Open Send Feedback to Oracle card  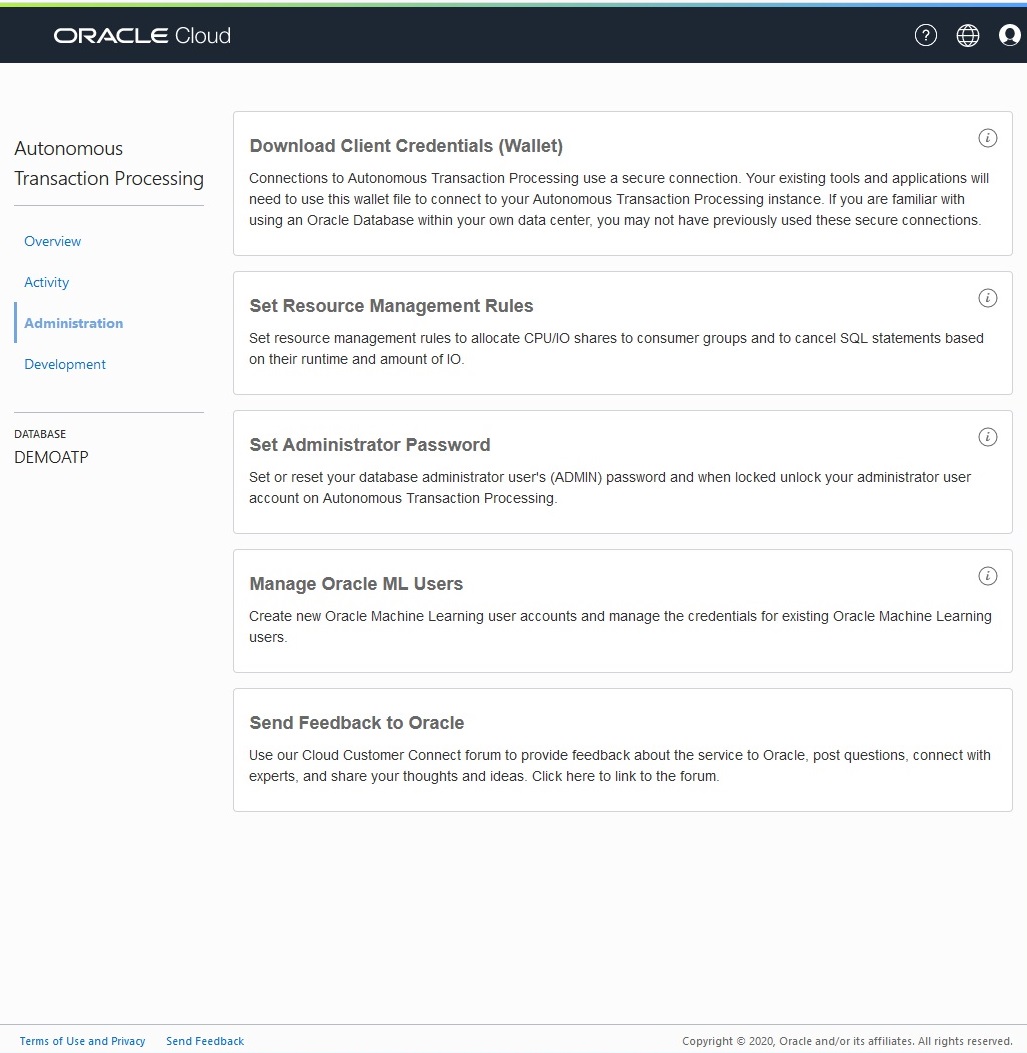(357, 723)
